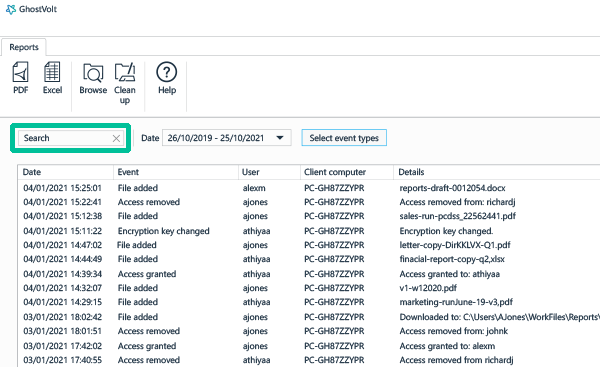Run the Clean up tool

pos(125,83)
